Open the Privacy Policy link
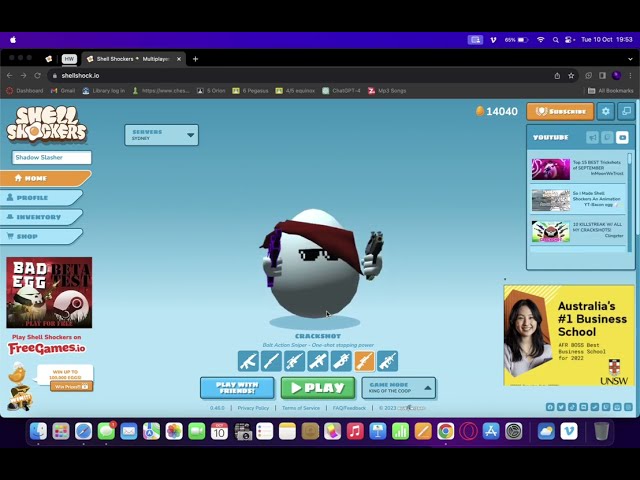 point(253,408)
